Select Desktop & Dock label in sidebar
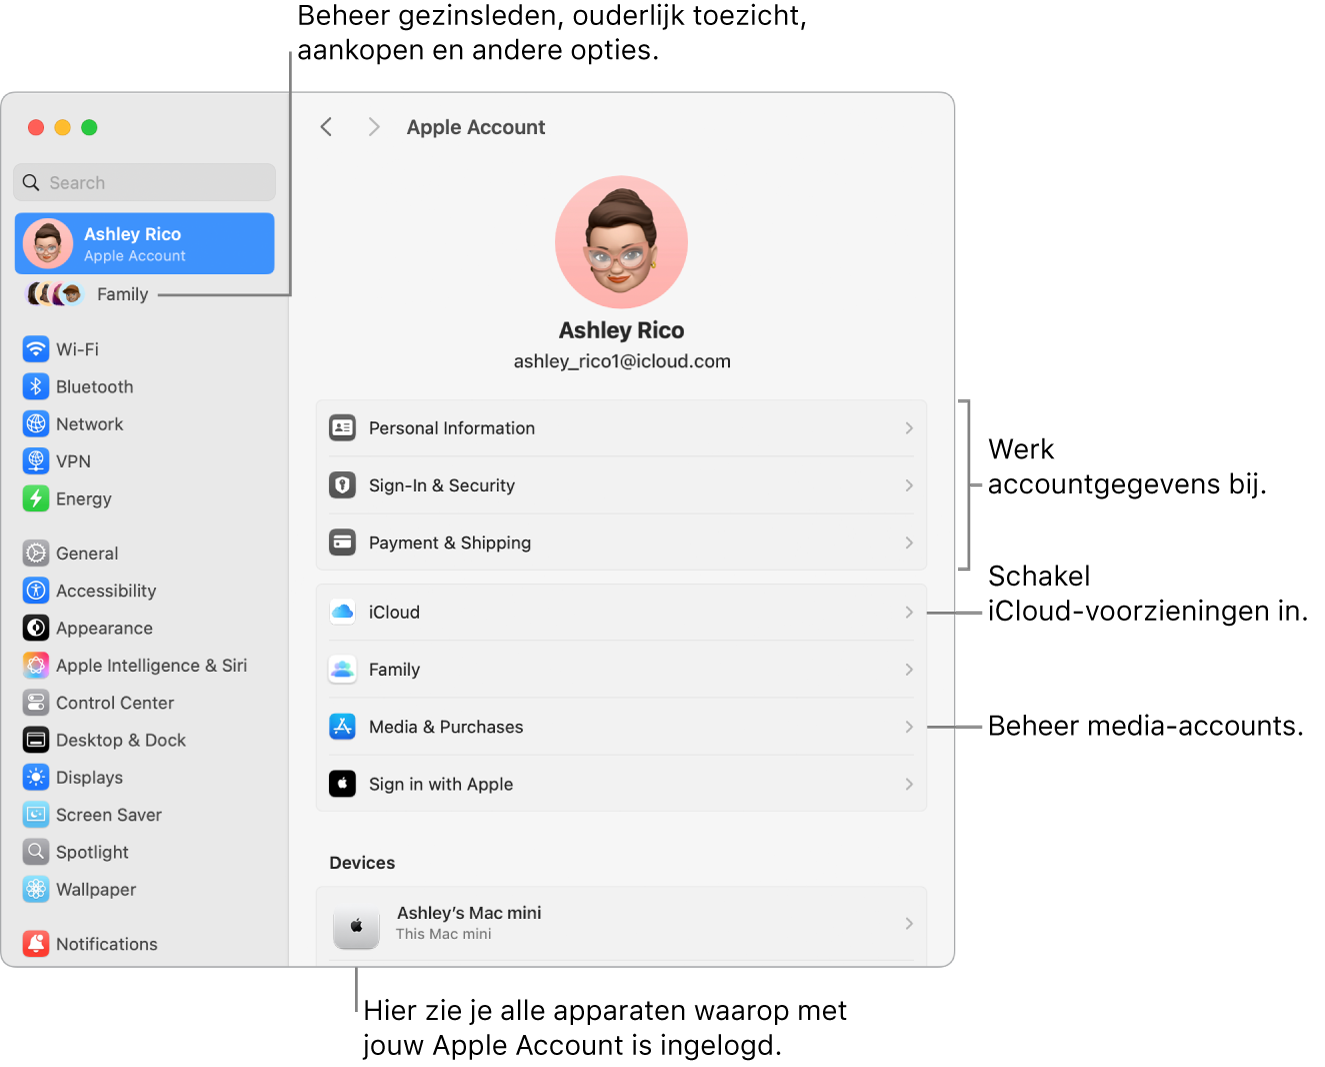This screenshot has width=1325, height=1067. pos(121,740)
